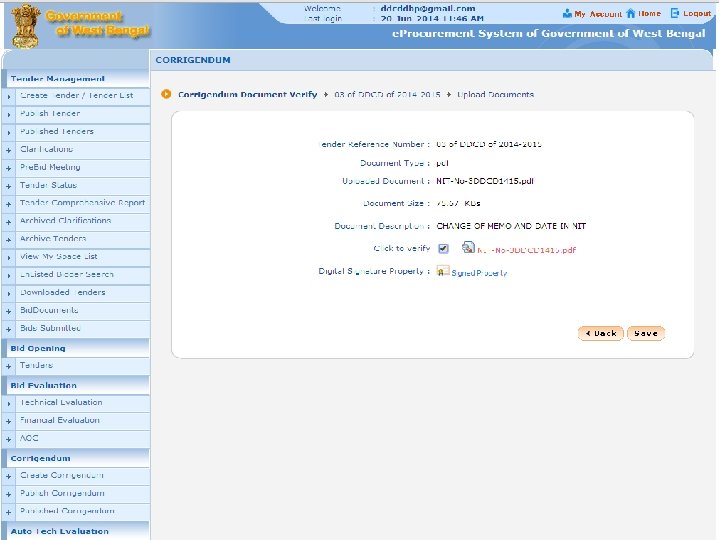Expand plus beside Clarifications
The height and width of the screenshot is (540, 720).
click(x=9, y=151)
